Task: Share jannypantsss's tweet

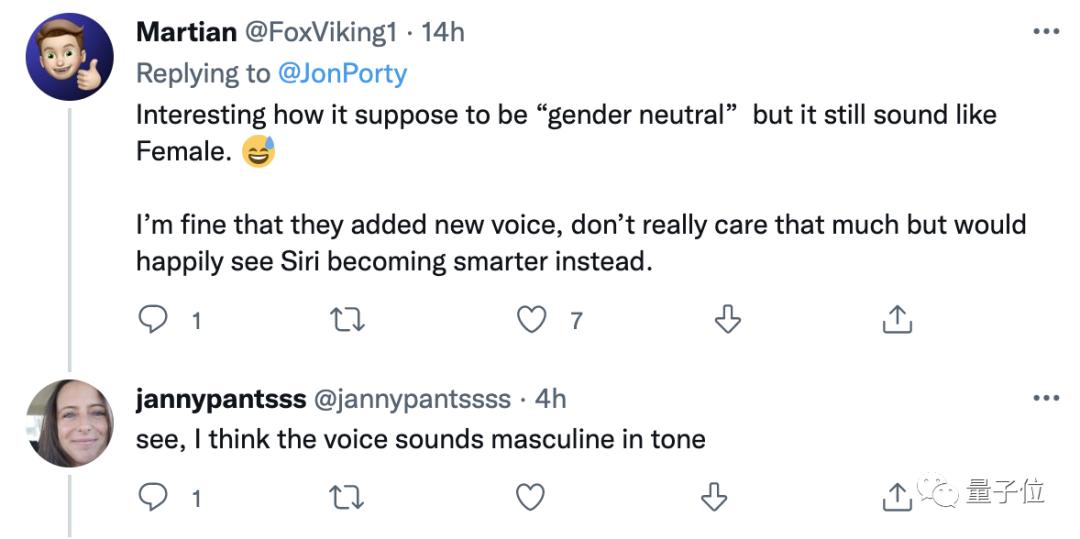Action: tap(897, 494)
